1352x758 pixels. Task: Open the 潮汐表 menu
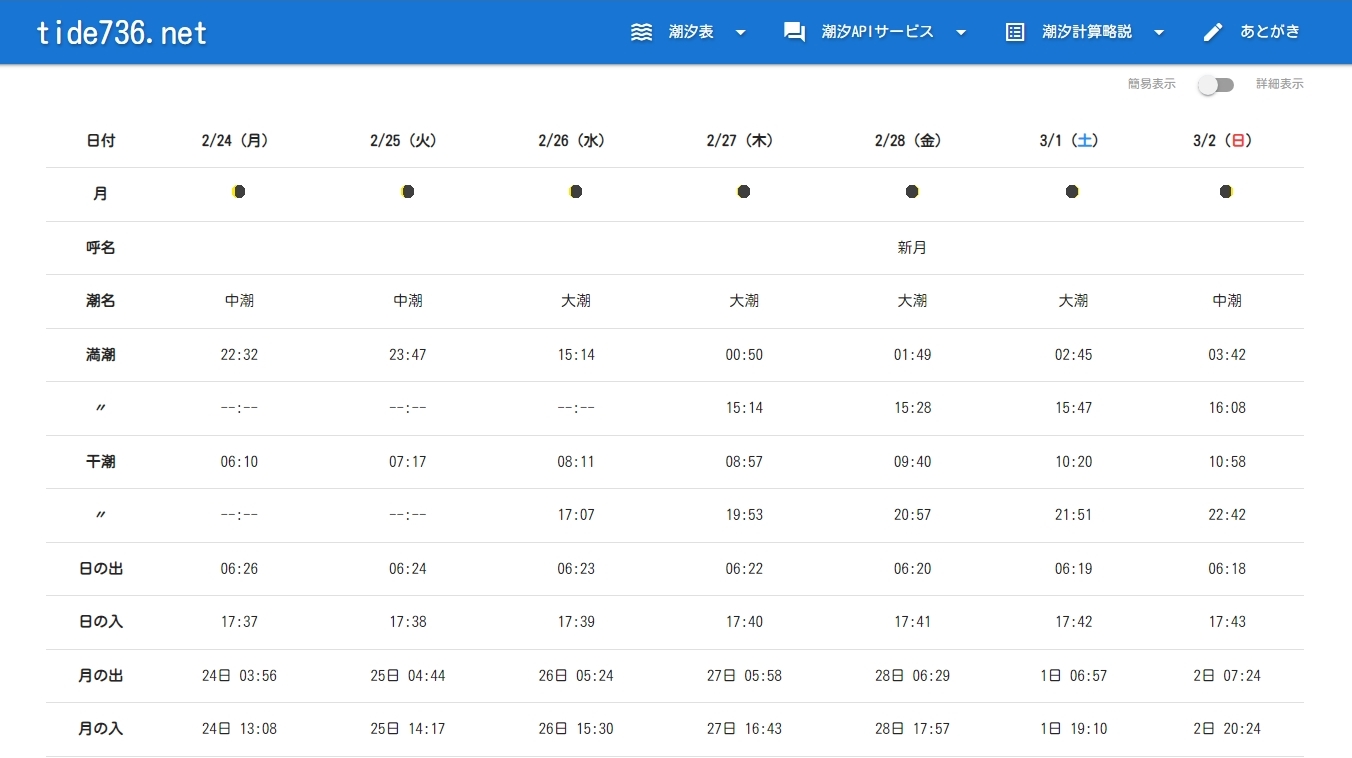click(x=690, y=32)
